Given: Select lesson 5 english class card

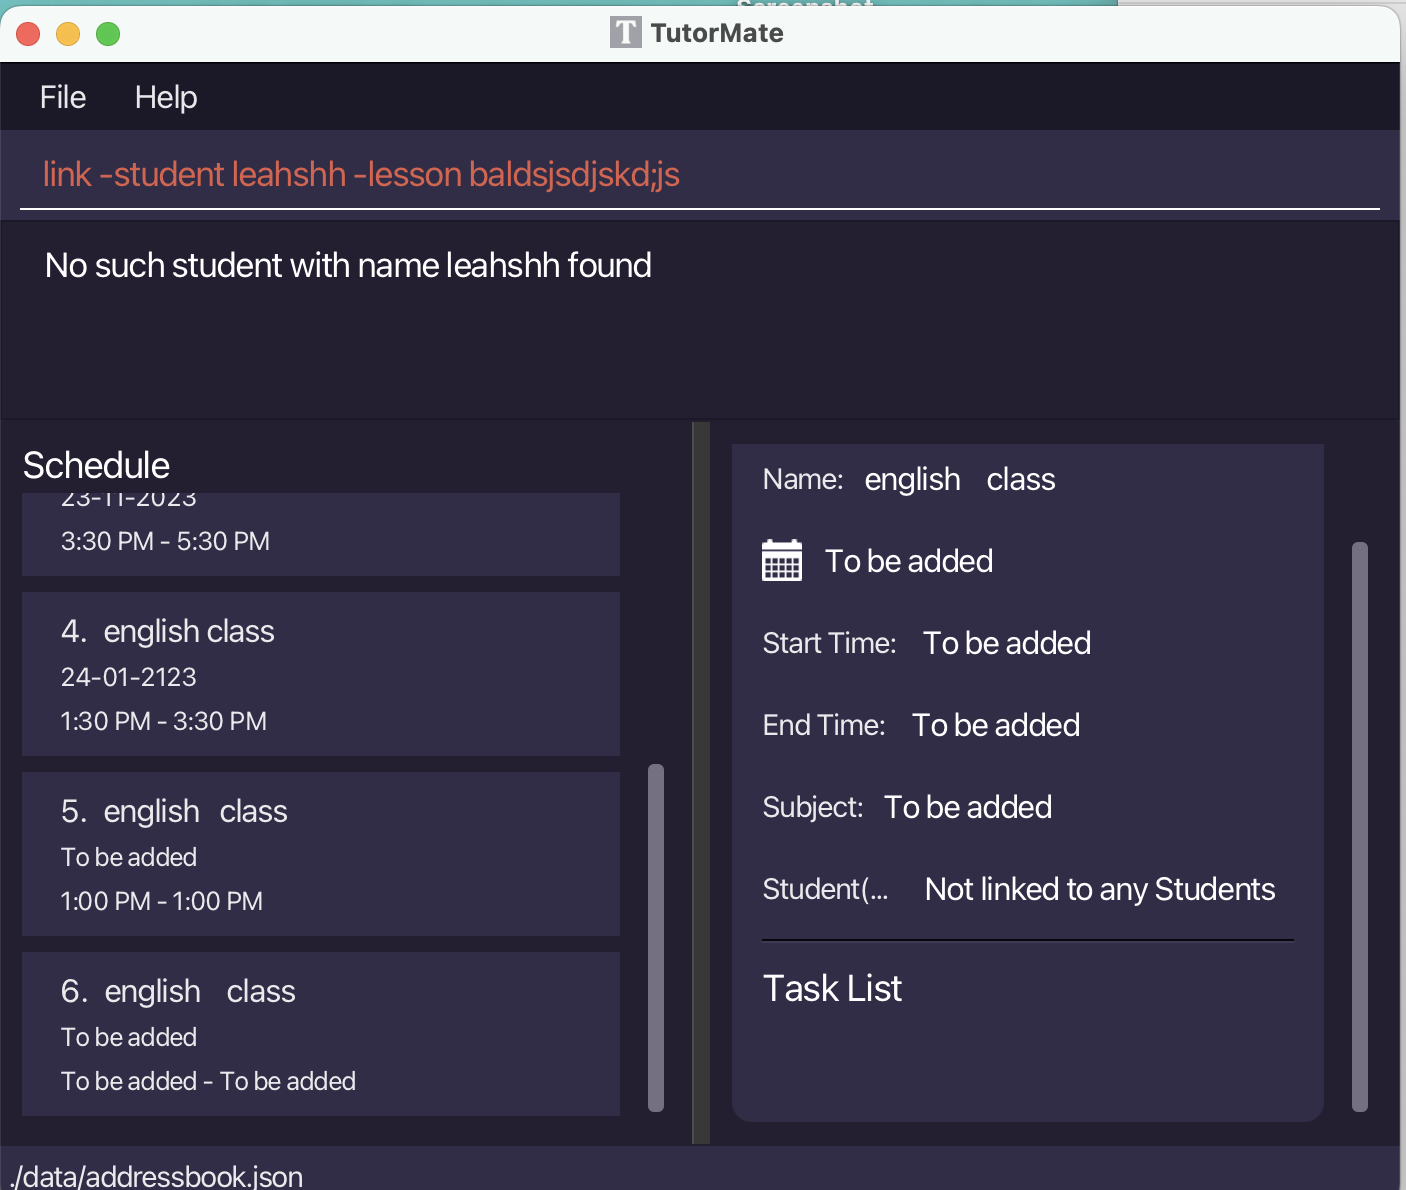Looking at the screenshot, I should [321, 854].
